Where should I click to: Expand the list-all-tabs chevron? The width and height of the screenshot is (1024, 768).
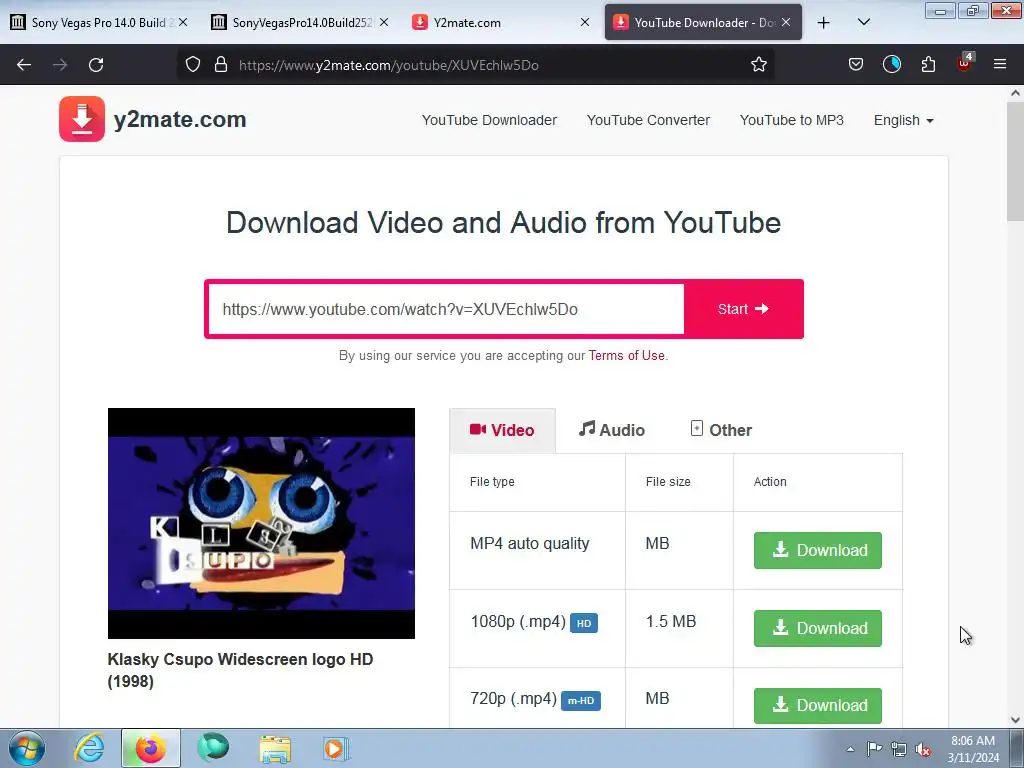[863, 23]
